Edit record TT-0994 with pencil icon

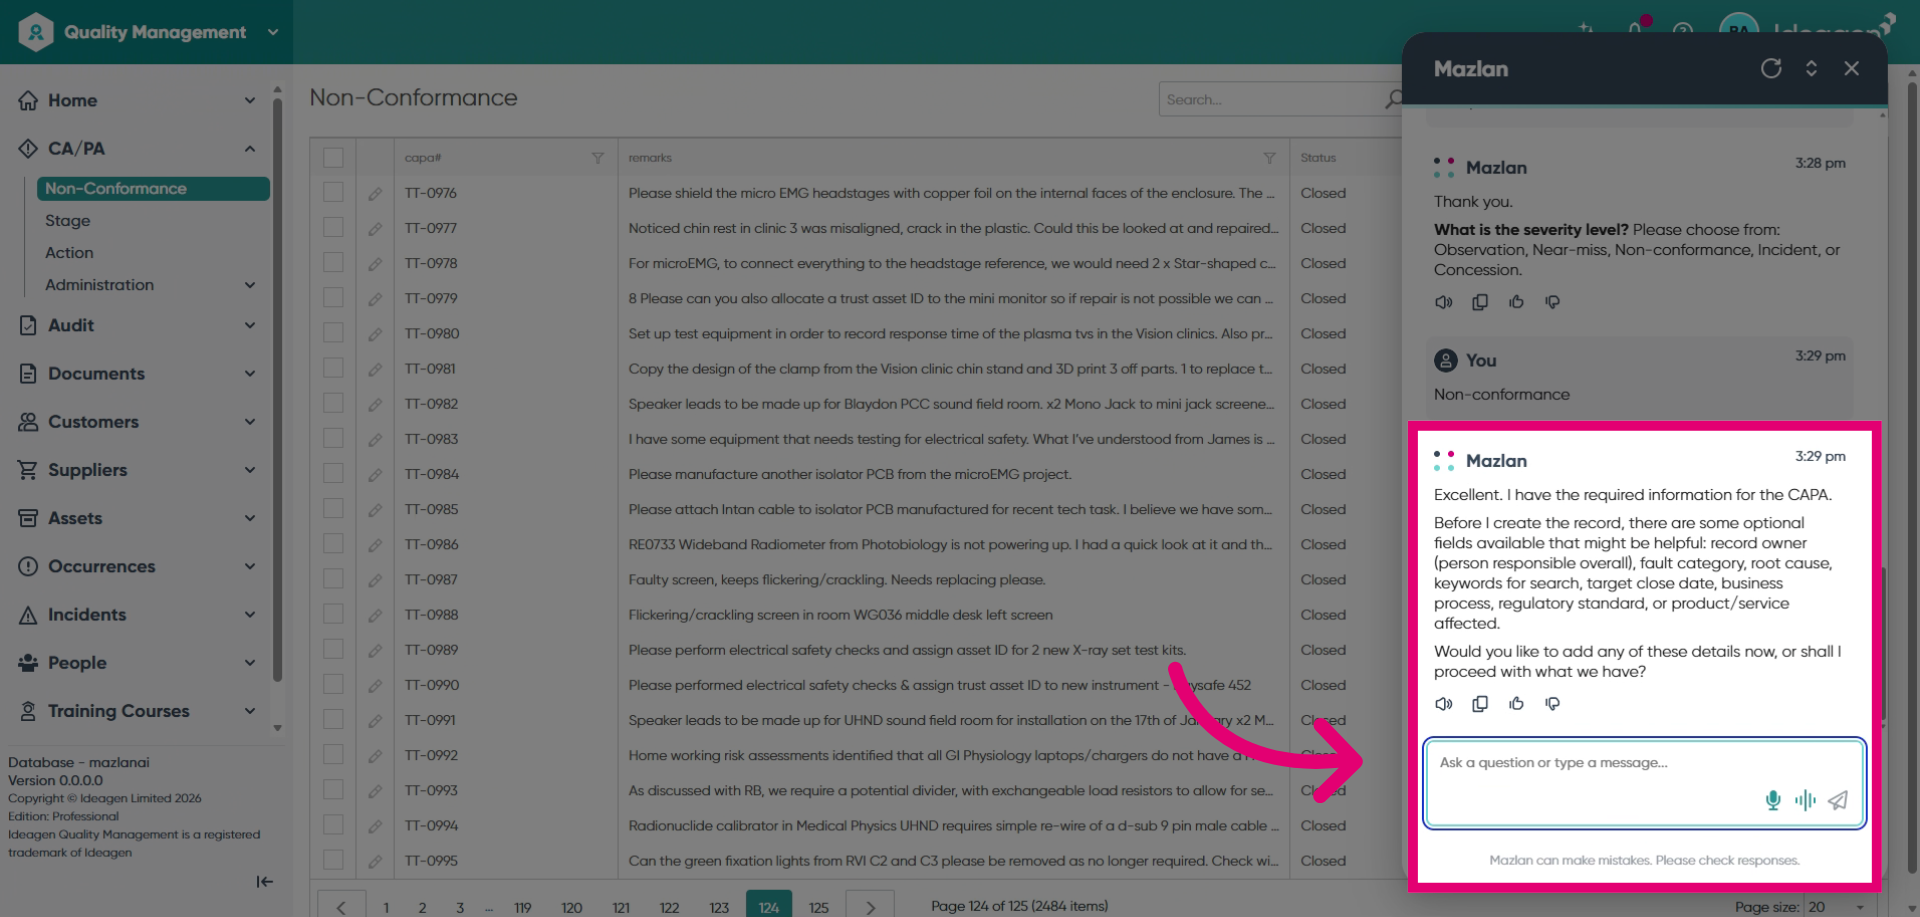point(375,826)
